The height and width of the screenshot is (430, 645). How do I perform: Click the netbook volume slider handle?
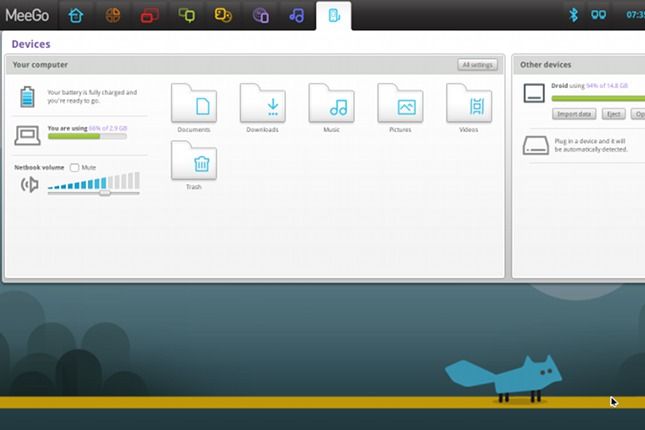point(104,192)
